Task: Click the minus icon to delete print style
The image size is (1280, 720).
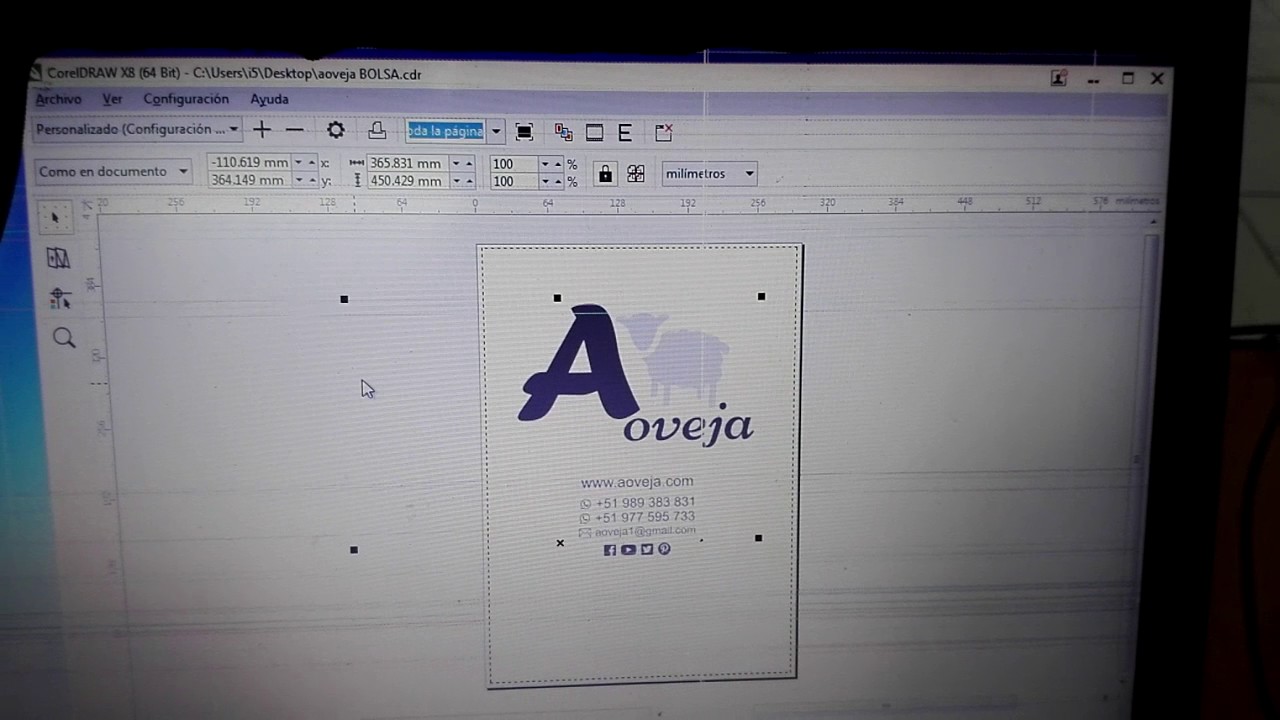Action: [294, 129]
